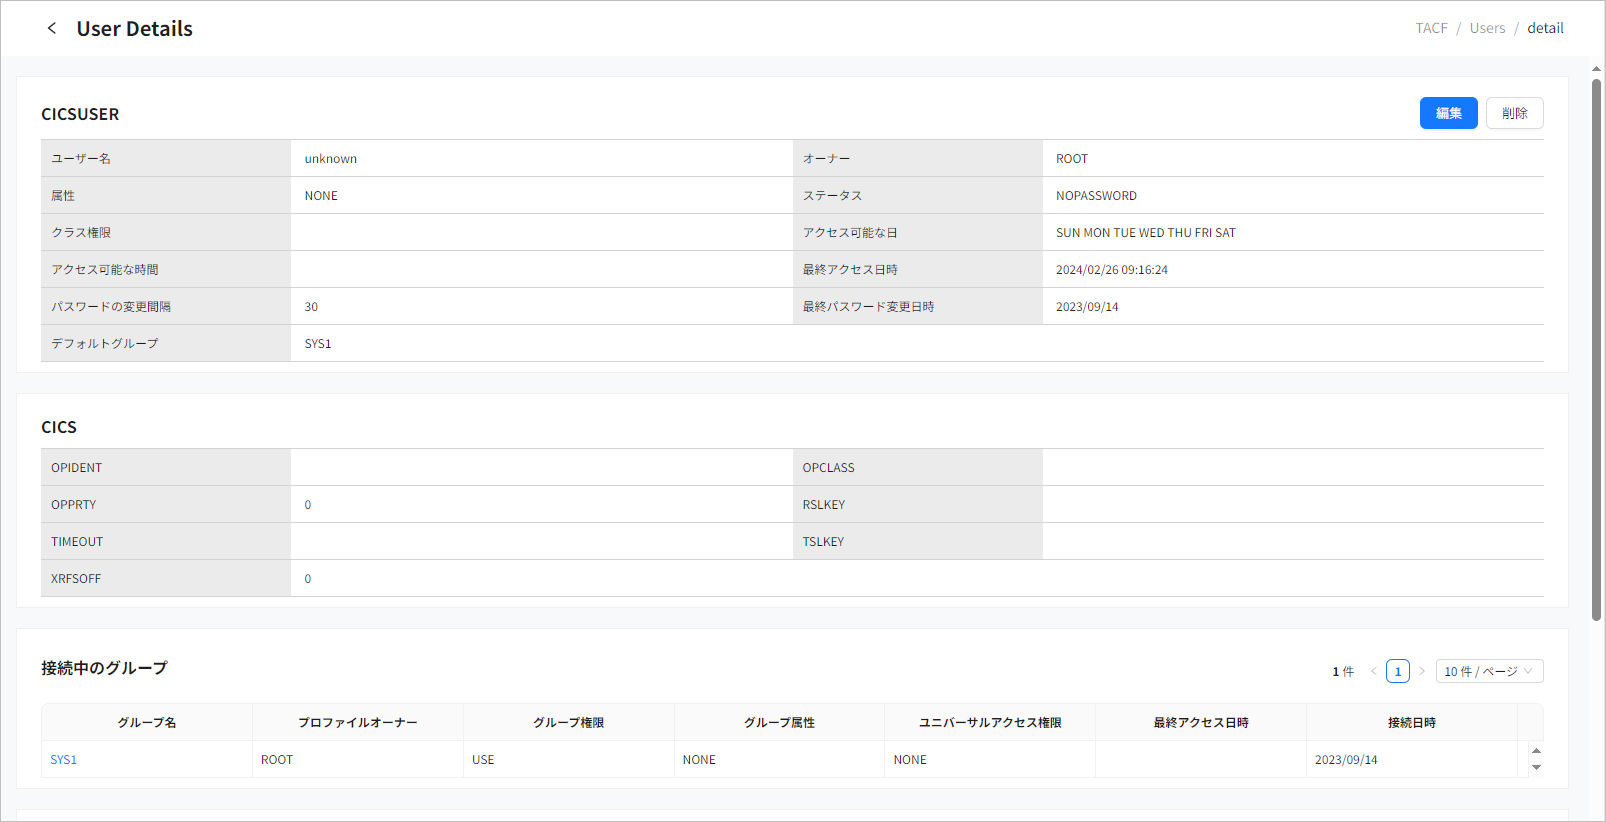Select page 1 in pagination

(x=1398, y=671)
